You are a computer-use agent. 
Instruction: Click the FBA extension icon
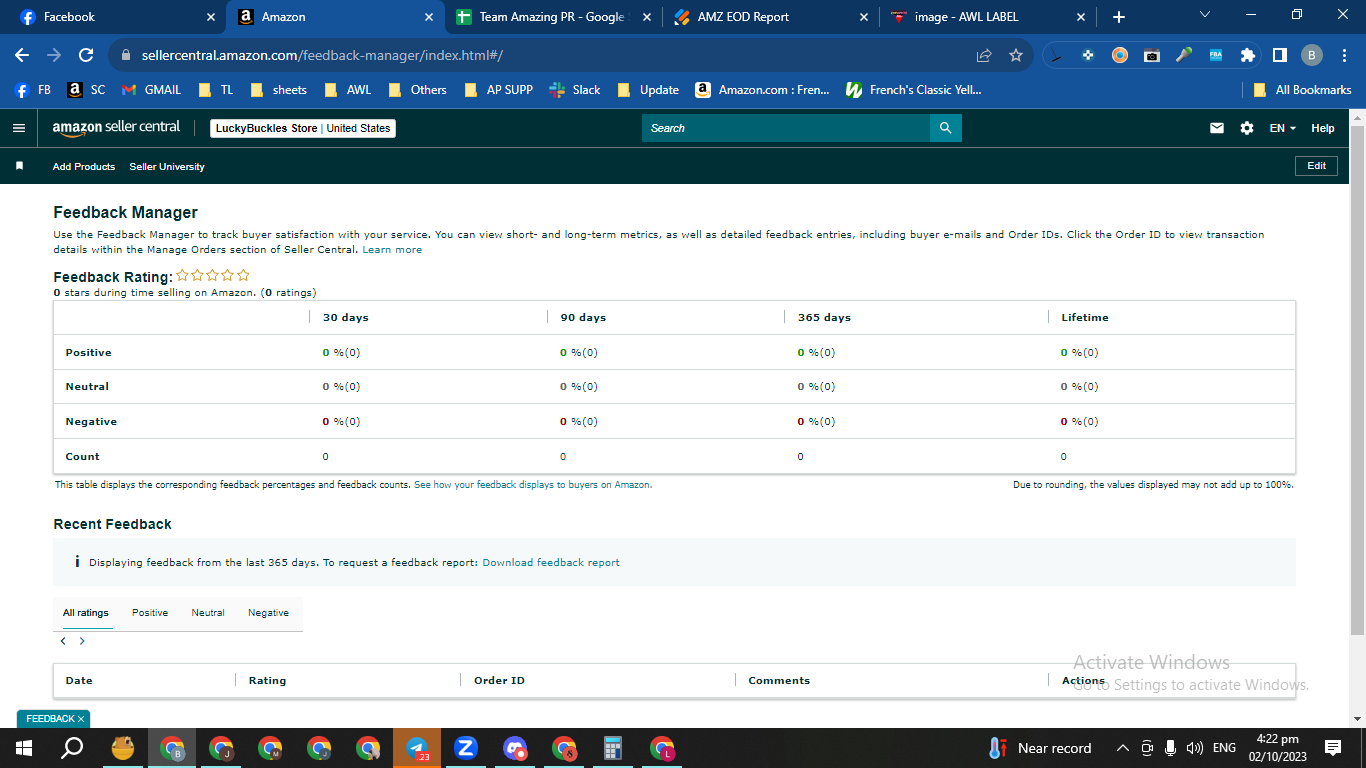tap(1216, 55)
